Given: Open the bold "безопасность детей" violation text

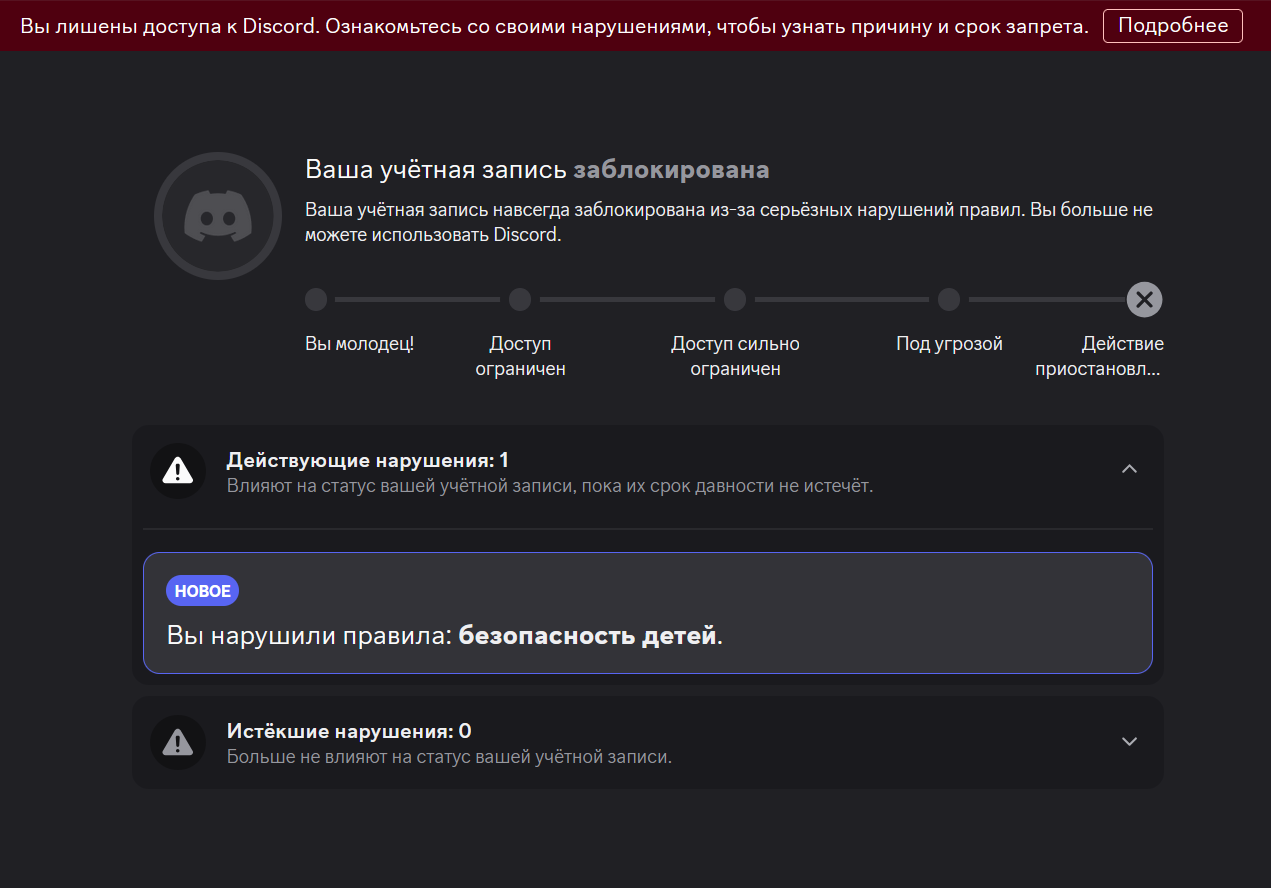Looking at the screenshot, I should click(588, 636).
